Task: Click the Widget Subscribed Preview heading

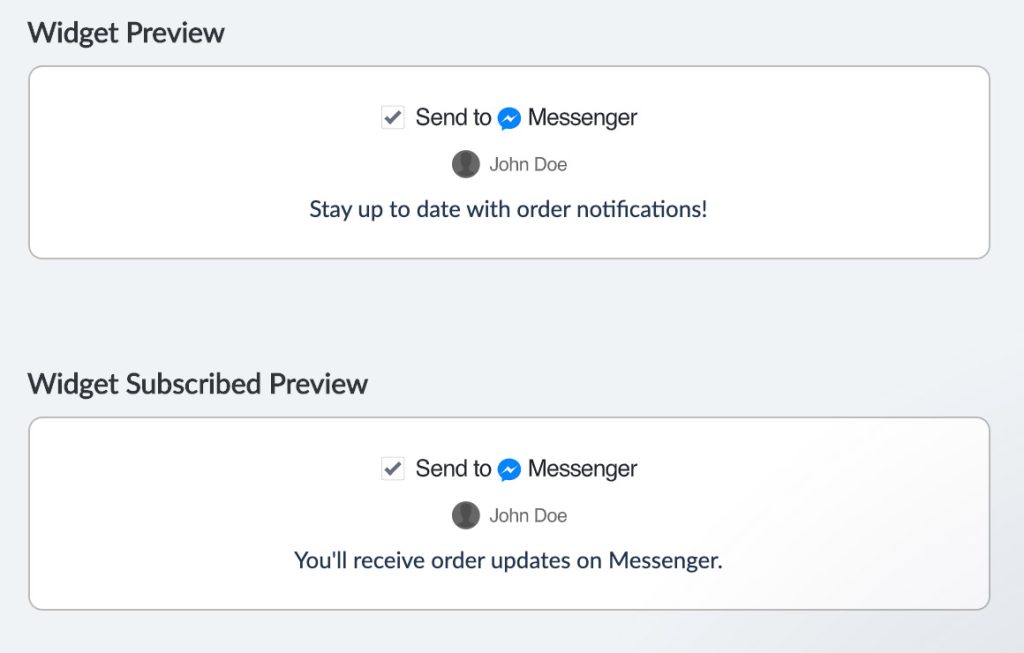Action: (198, 384)
